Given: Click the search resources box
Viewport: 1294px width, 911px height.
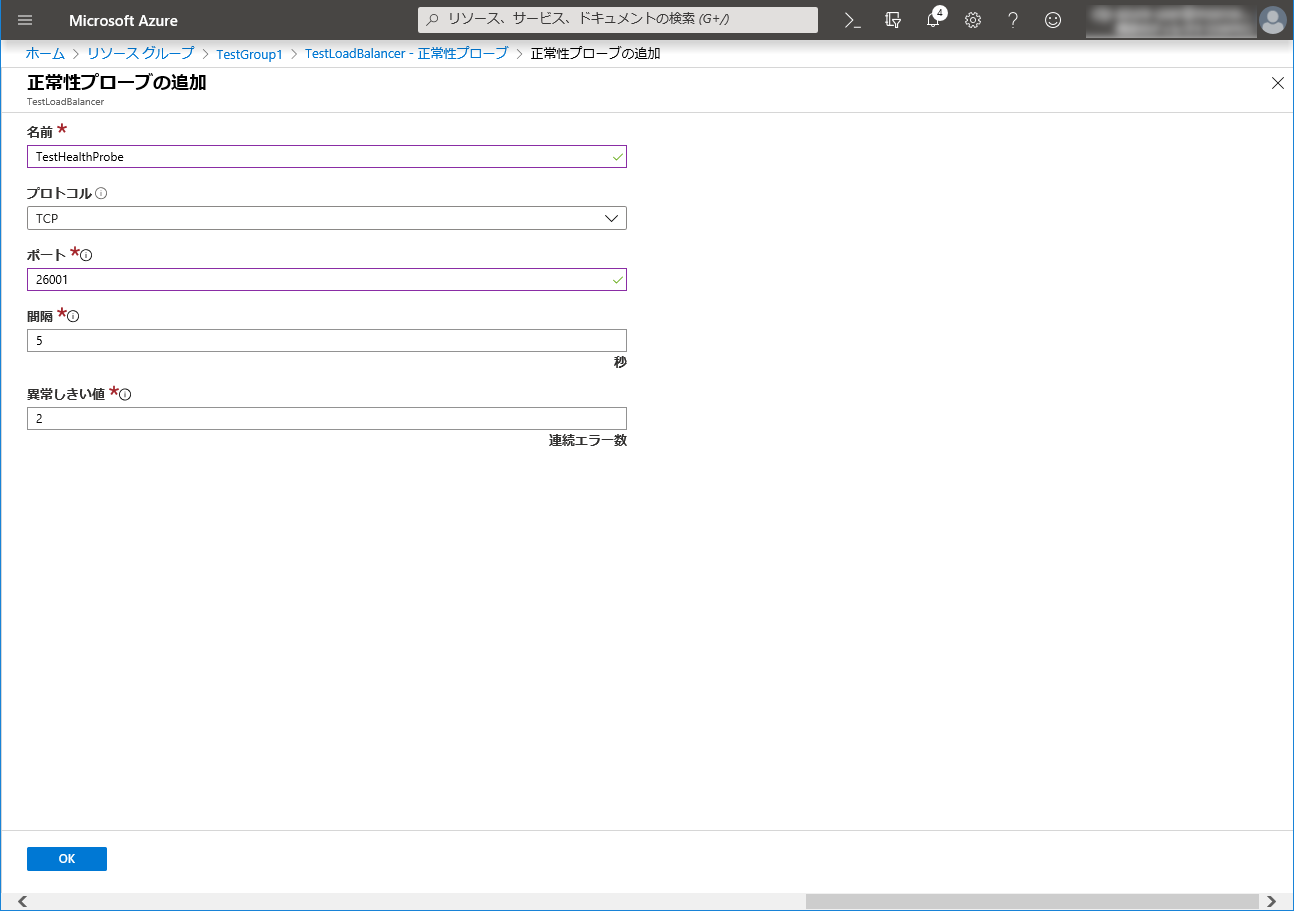Looking at the screenshot, I should point(618,20).
